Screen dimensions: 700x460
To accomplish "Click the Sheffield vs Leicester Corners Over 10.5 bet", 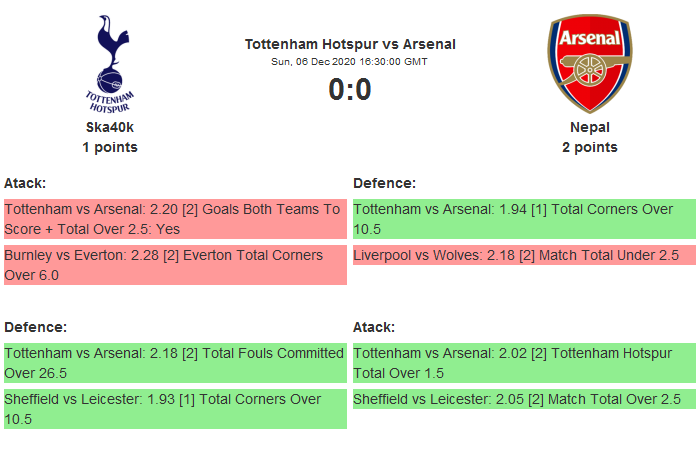I will point(175,409).
